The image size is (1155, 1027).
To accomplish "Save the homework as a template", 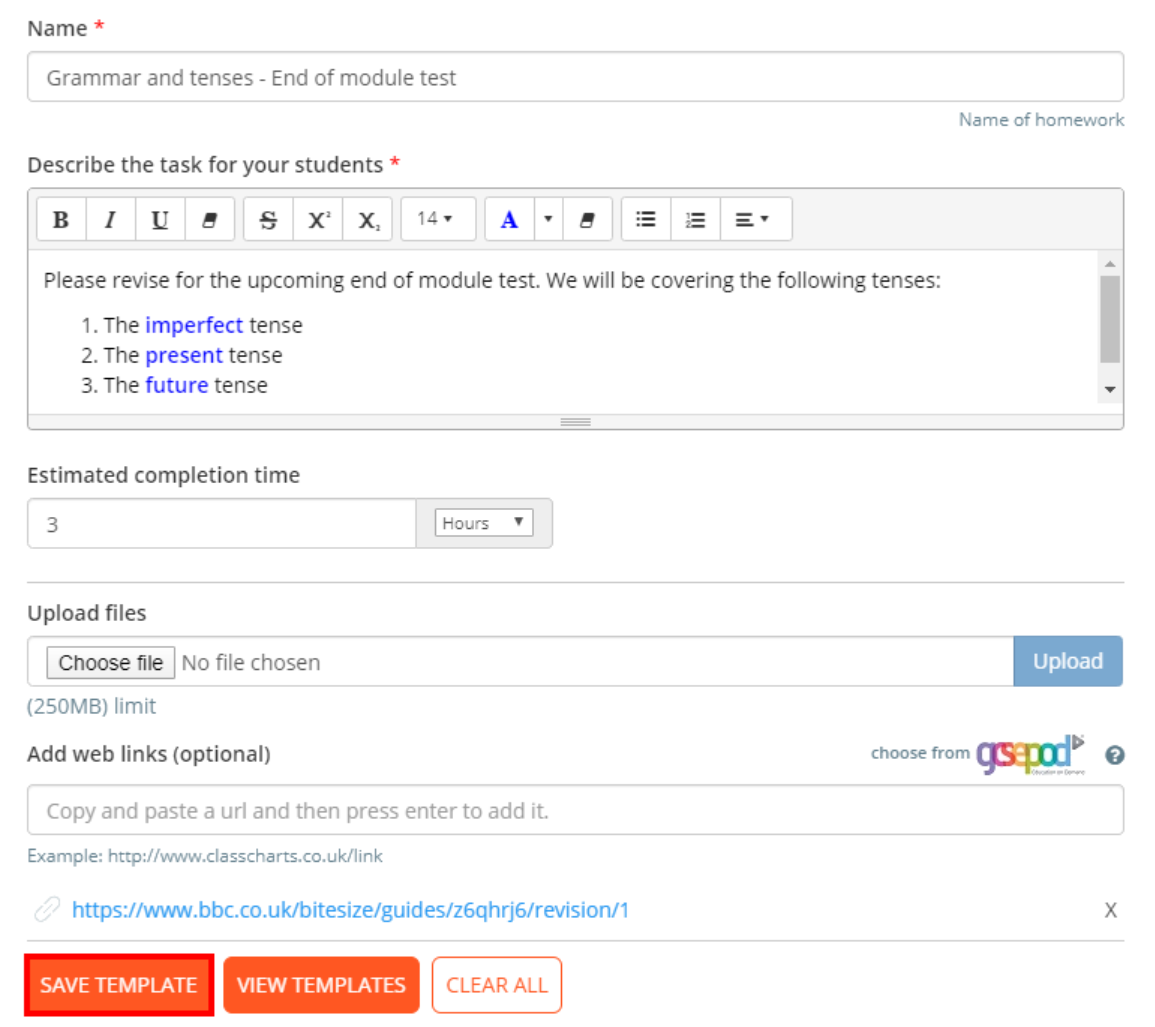I will point(118,985).
